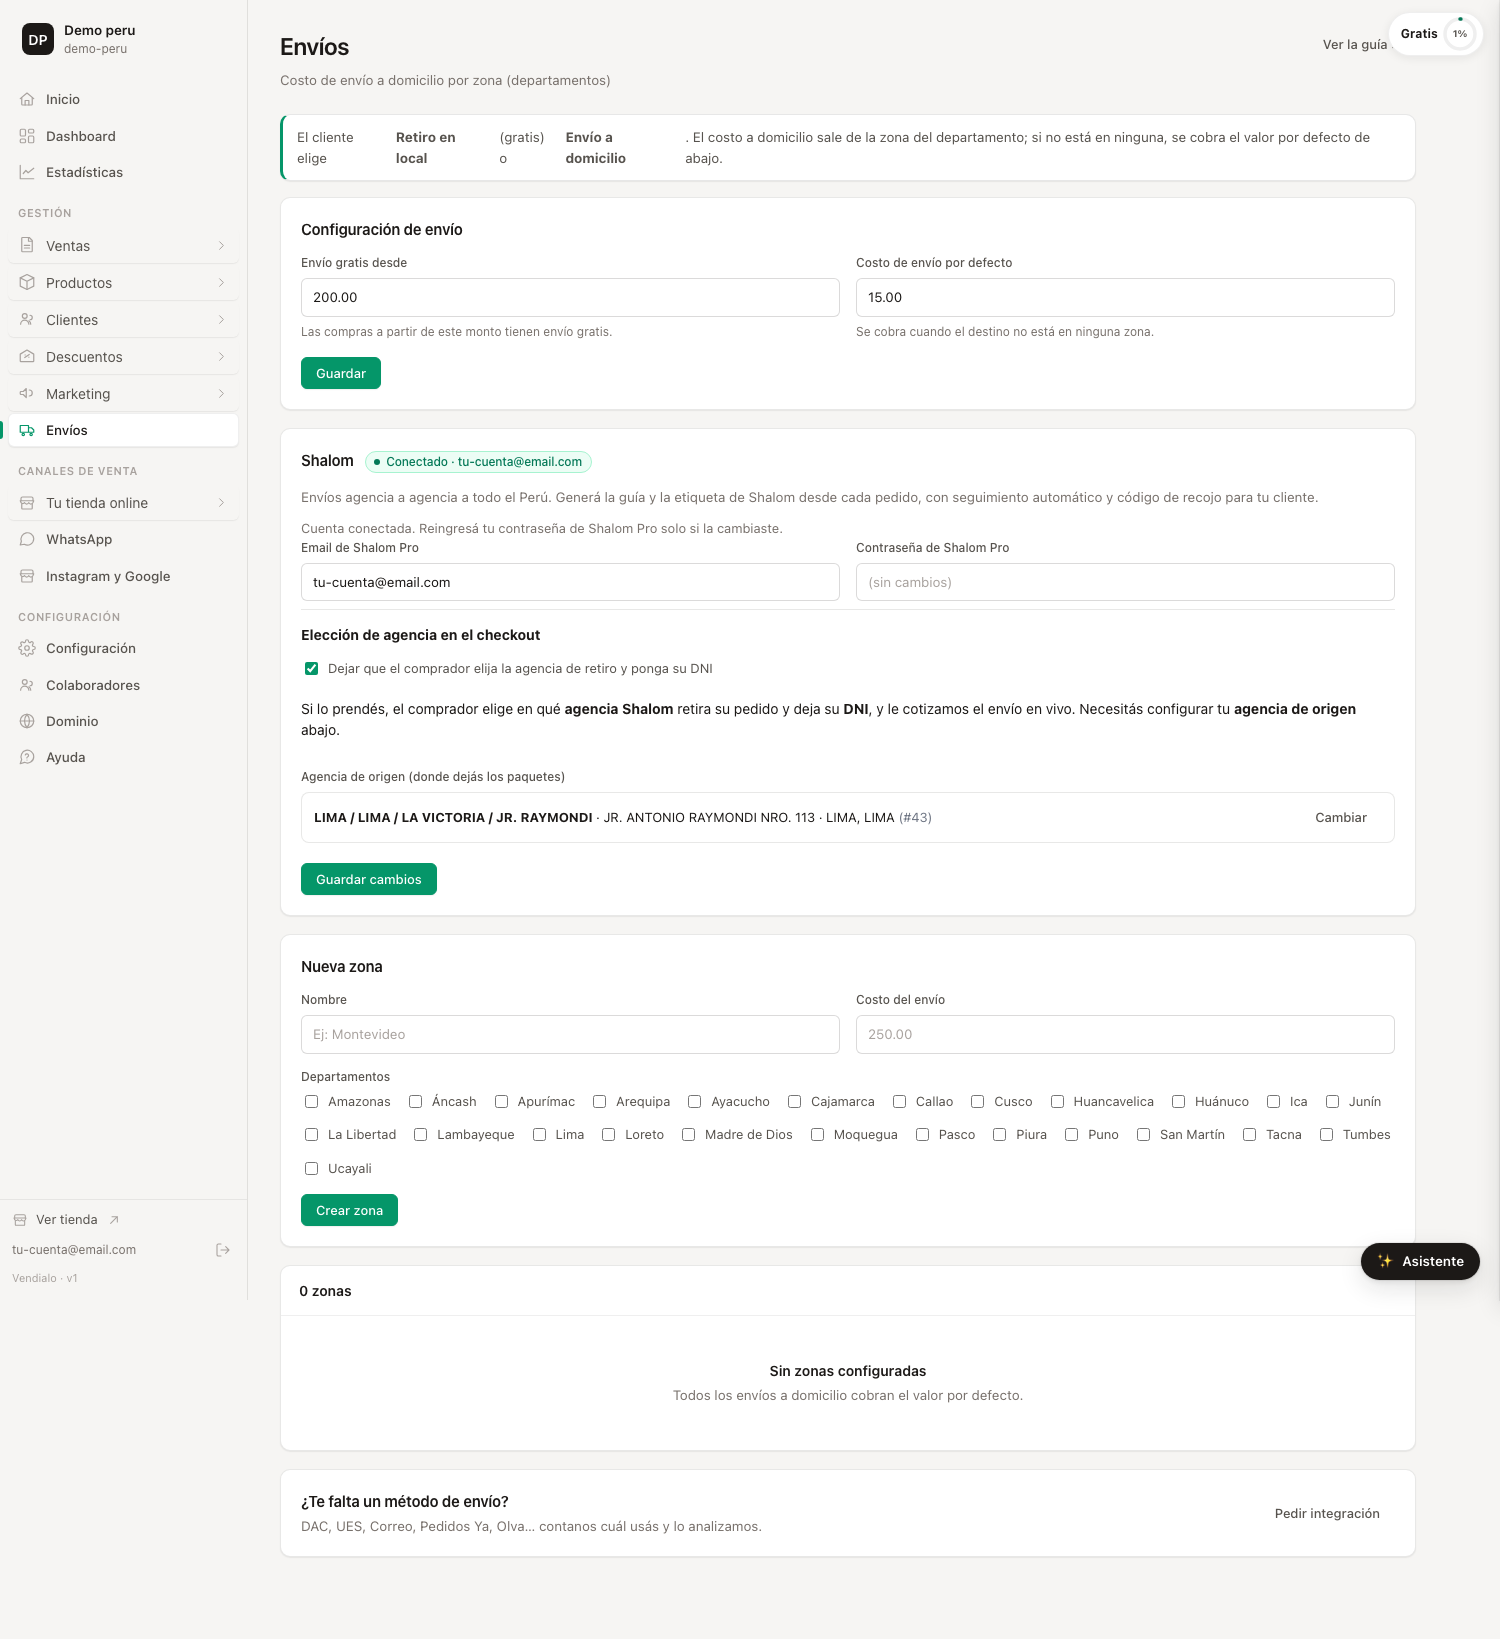Click the Configuración gear icon
1500x1639 pixels.
(27, 648)
